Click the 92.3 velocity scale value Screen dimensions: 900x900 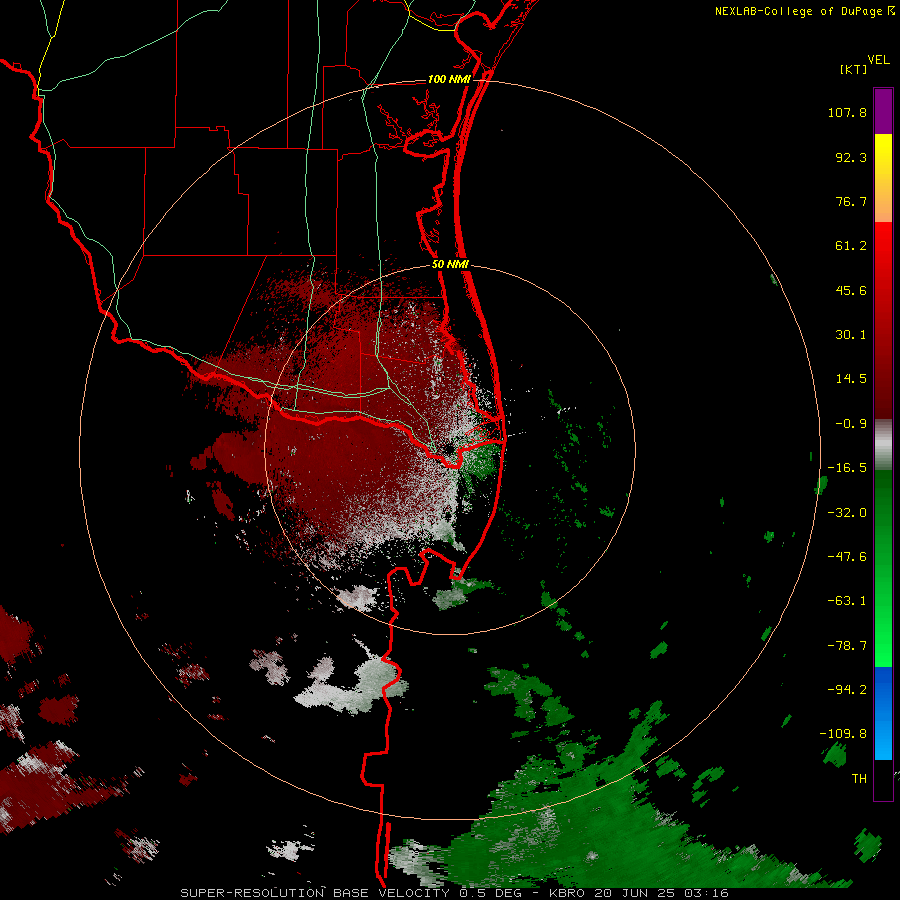coord(851,157)
